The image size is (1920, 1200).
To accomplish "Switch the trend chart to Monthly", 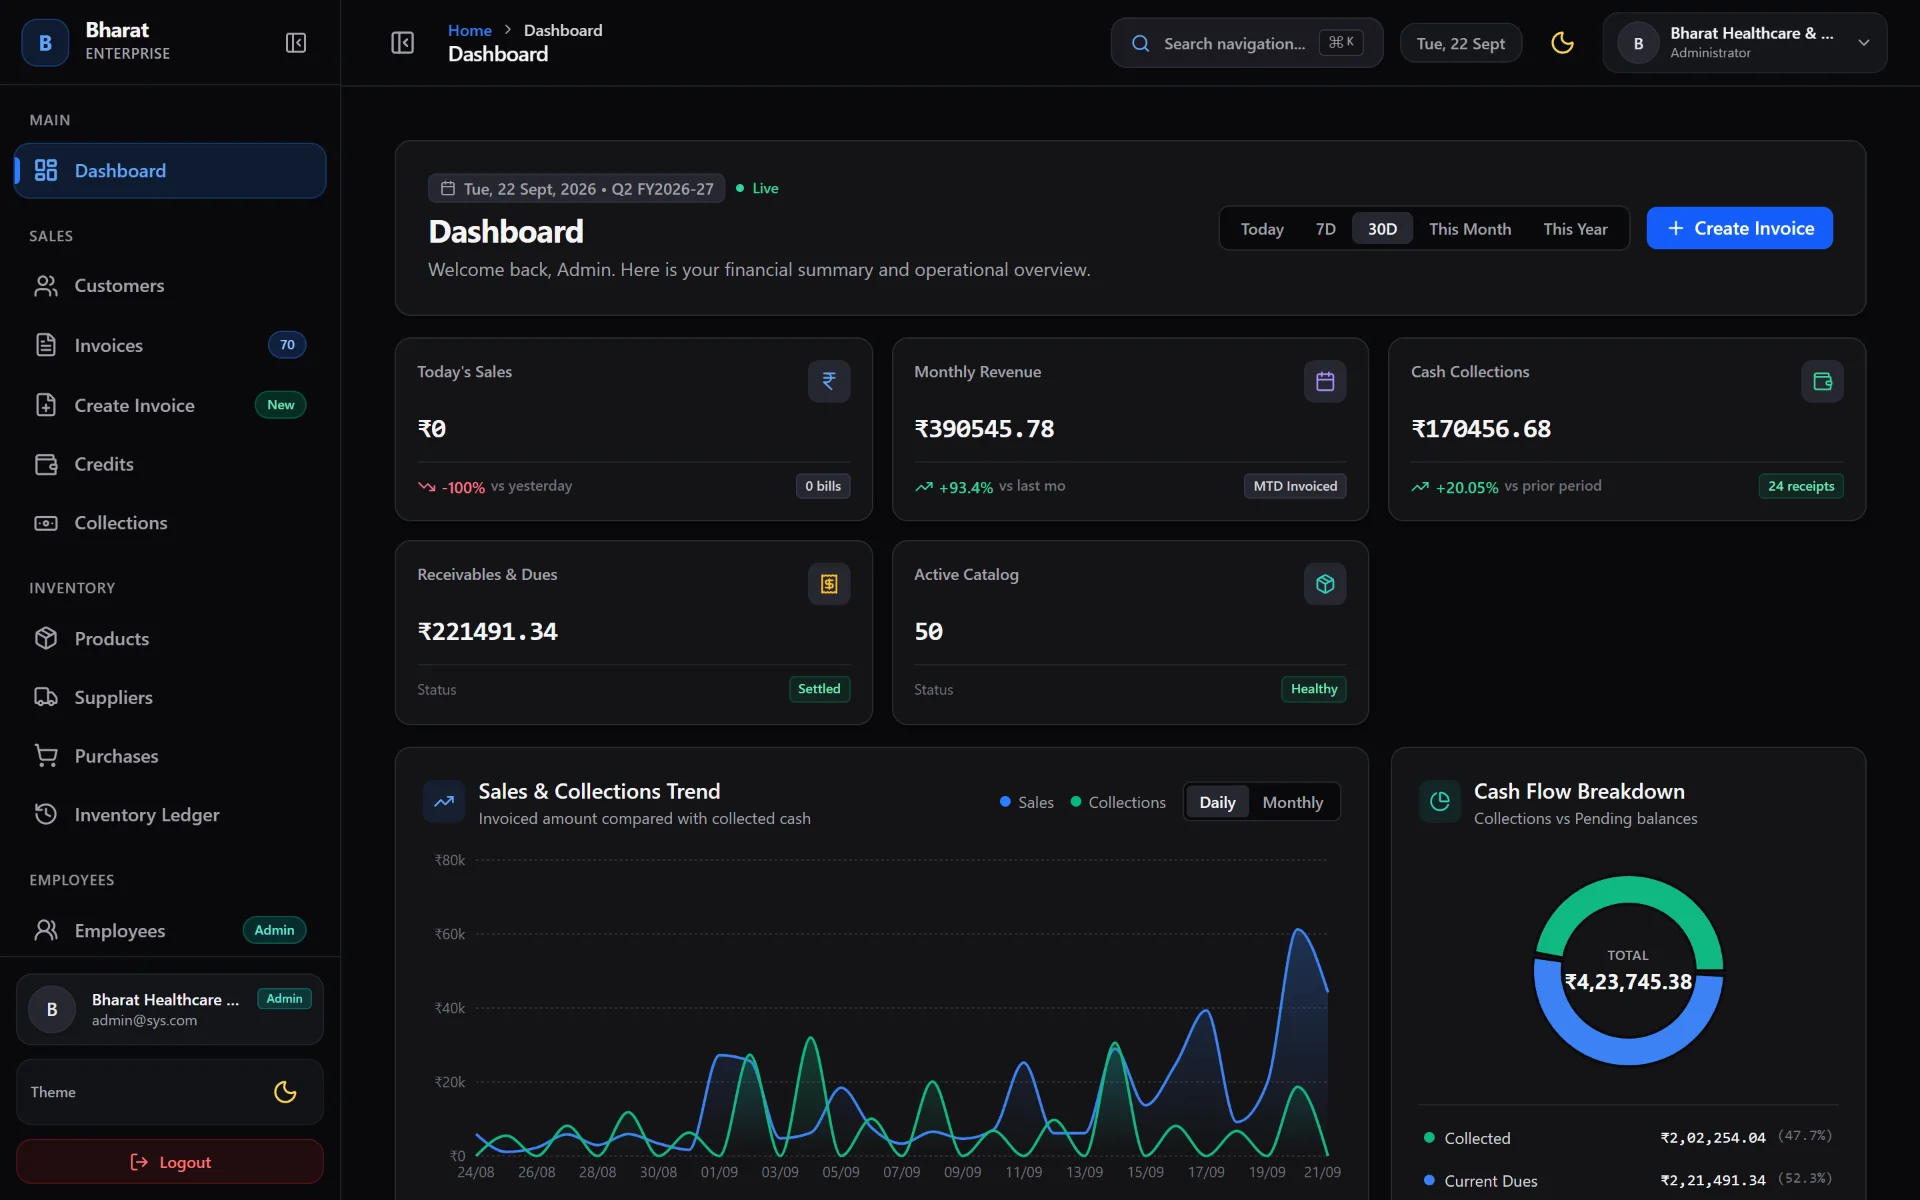I will (x=1292, y=802).
